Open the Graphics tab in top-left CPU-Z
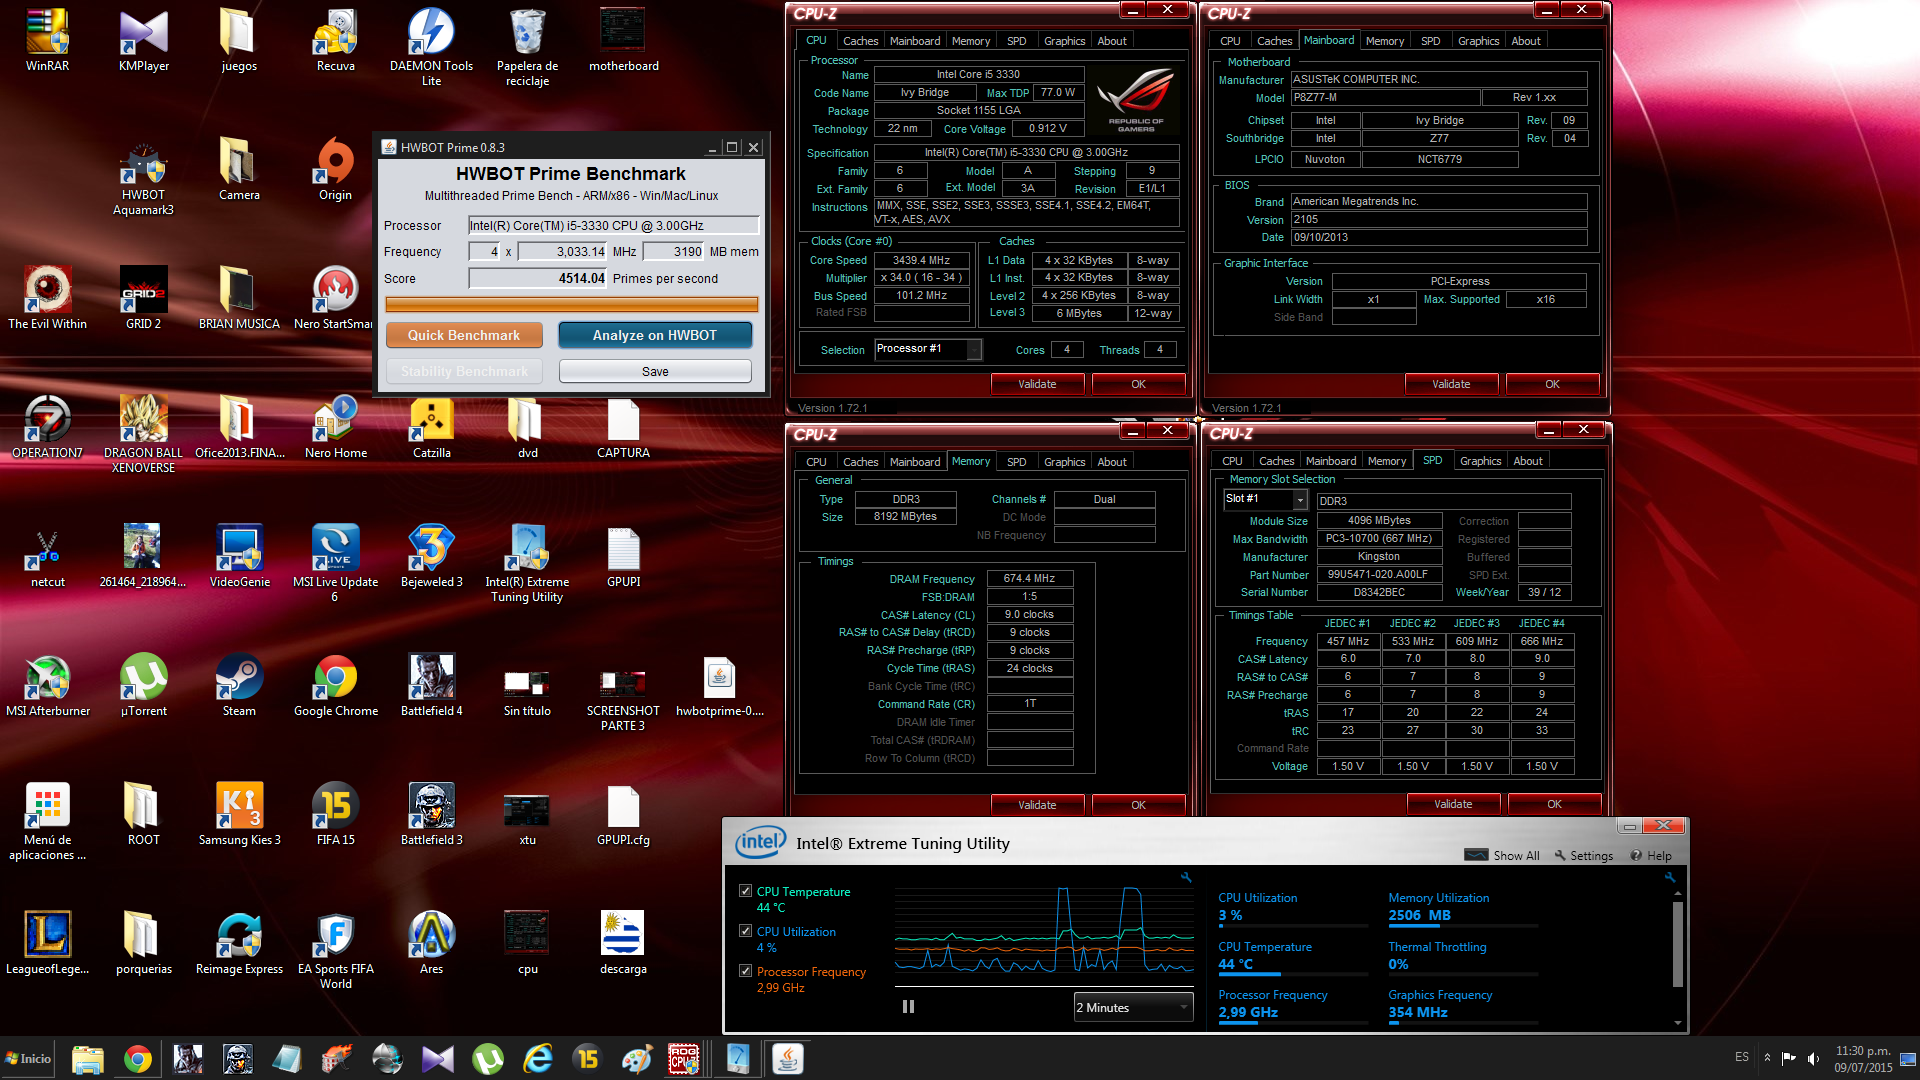1920x1080 pixels. point(1064,41)
